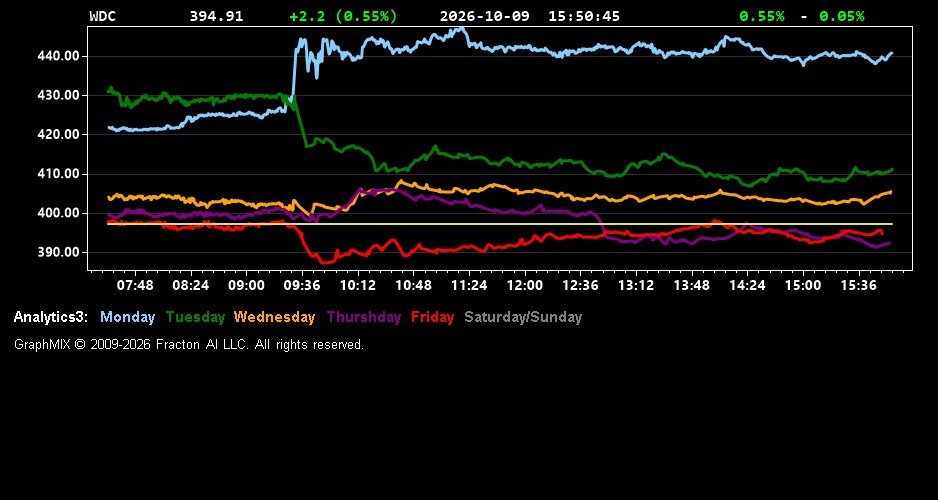The width and height of the screenshot is (938, 500).
Task: Click the Analytics3 label
Action: 51,317
